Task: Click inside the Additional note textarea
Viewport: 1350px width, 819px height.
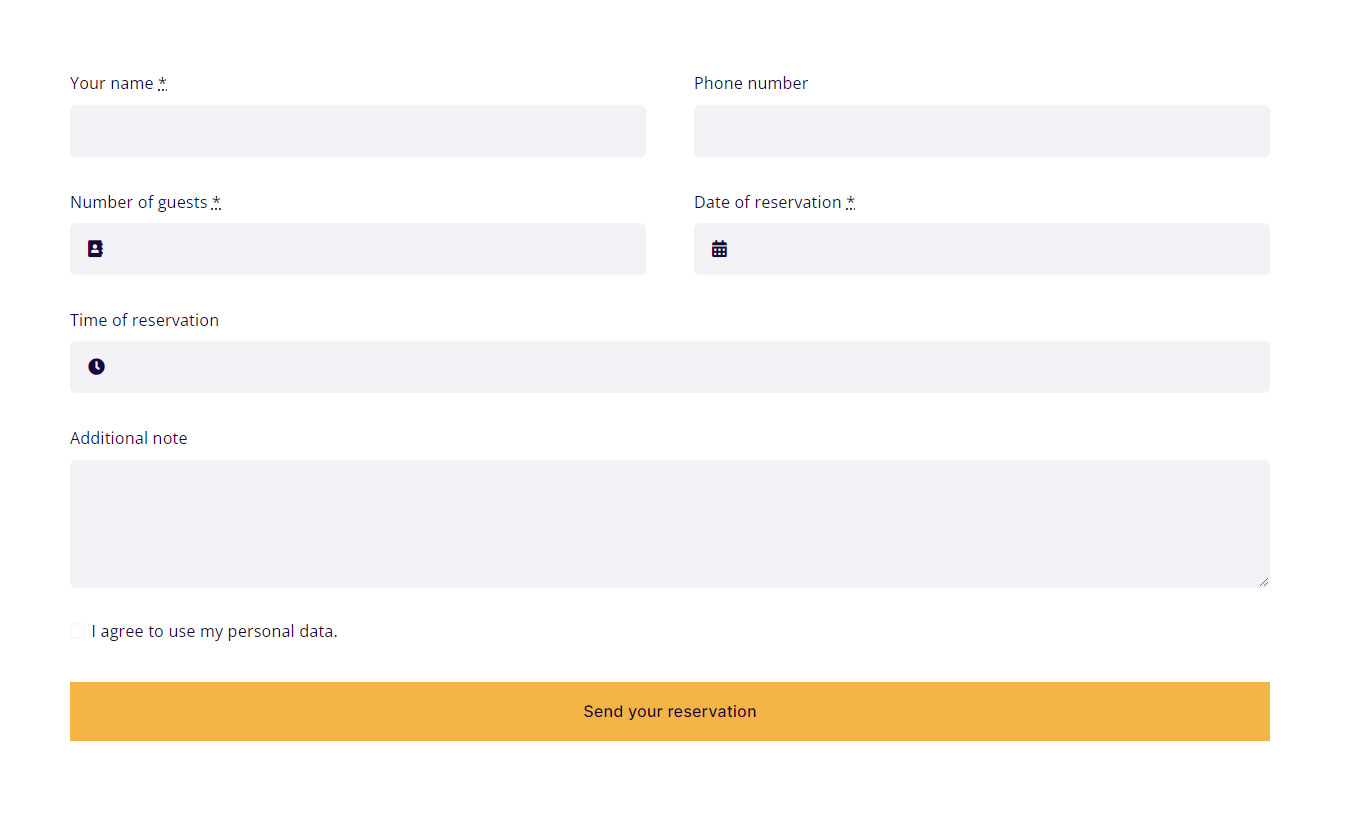Action: click(670, 524)
